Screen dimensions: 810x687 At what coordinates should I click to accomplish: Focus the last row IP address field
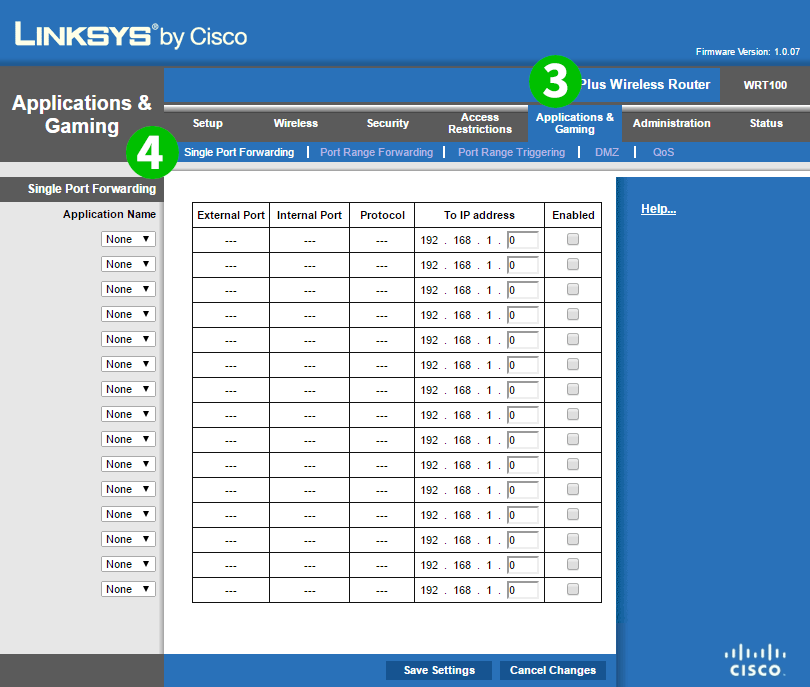[x=523, y=590]
